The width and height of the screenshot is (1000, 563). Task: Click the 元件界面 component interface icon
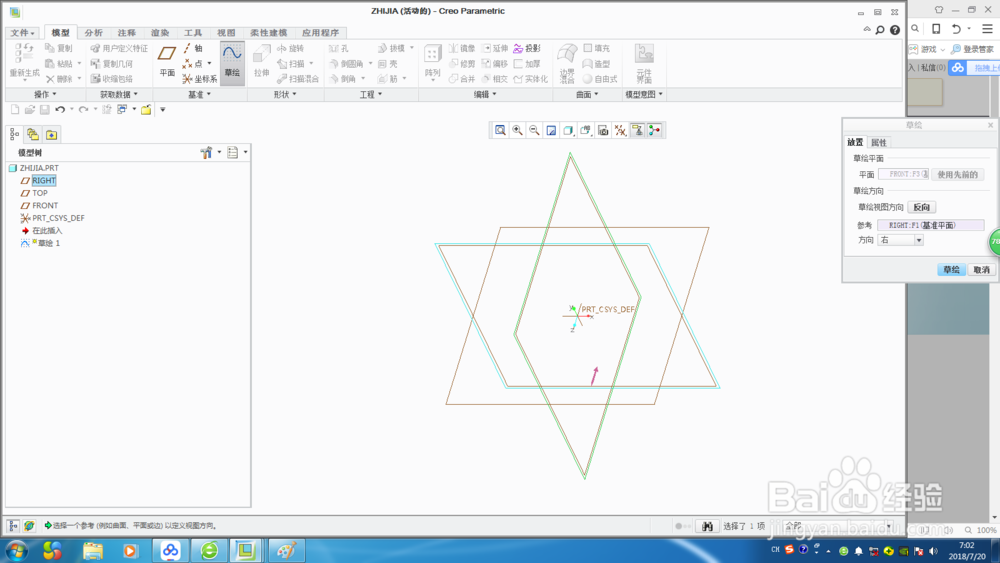(x=644, y=63)
